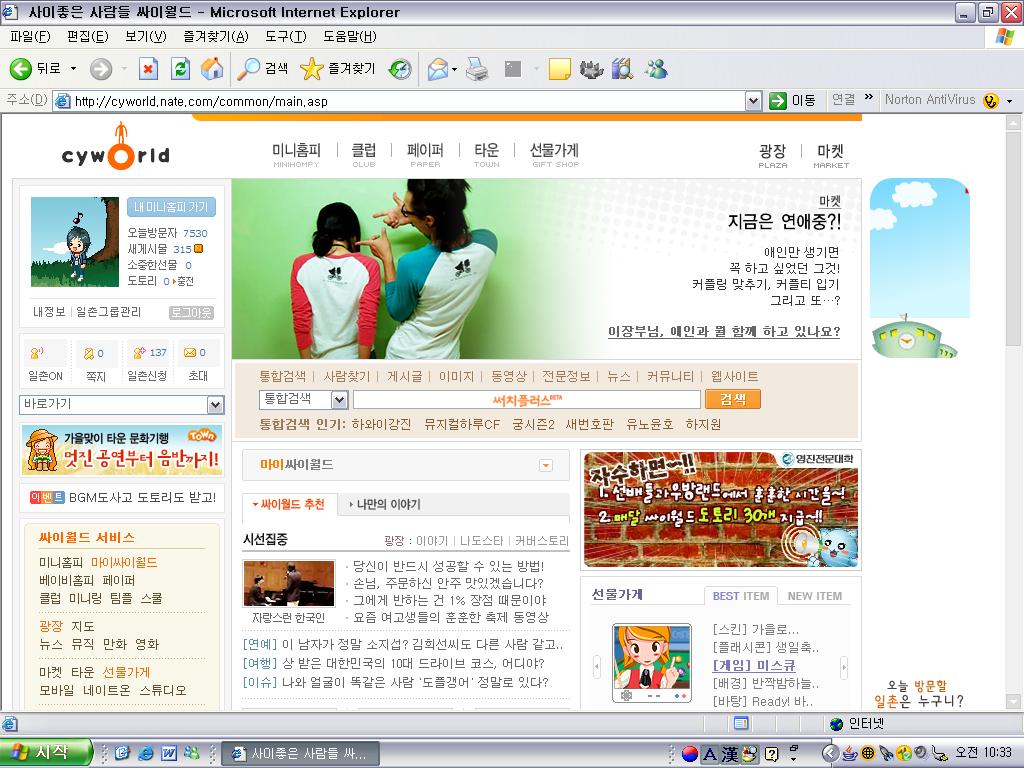
Task: Open the 검색 search toolbar button
Action: click(x=263, y=69)
